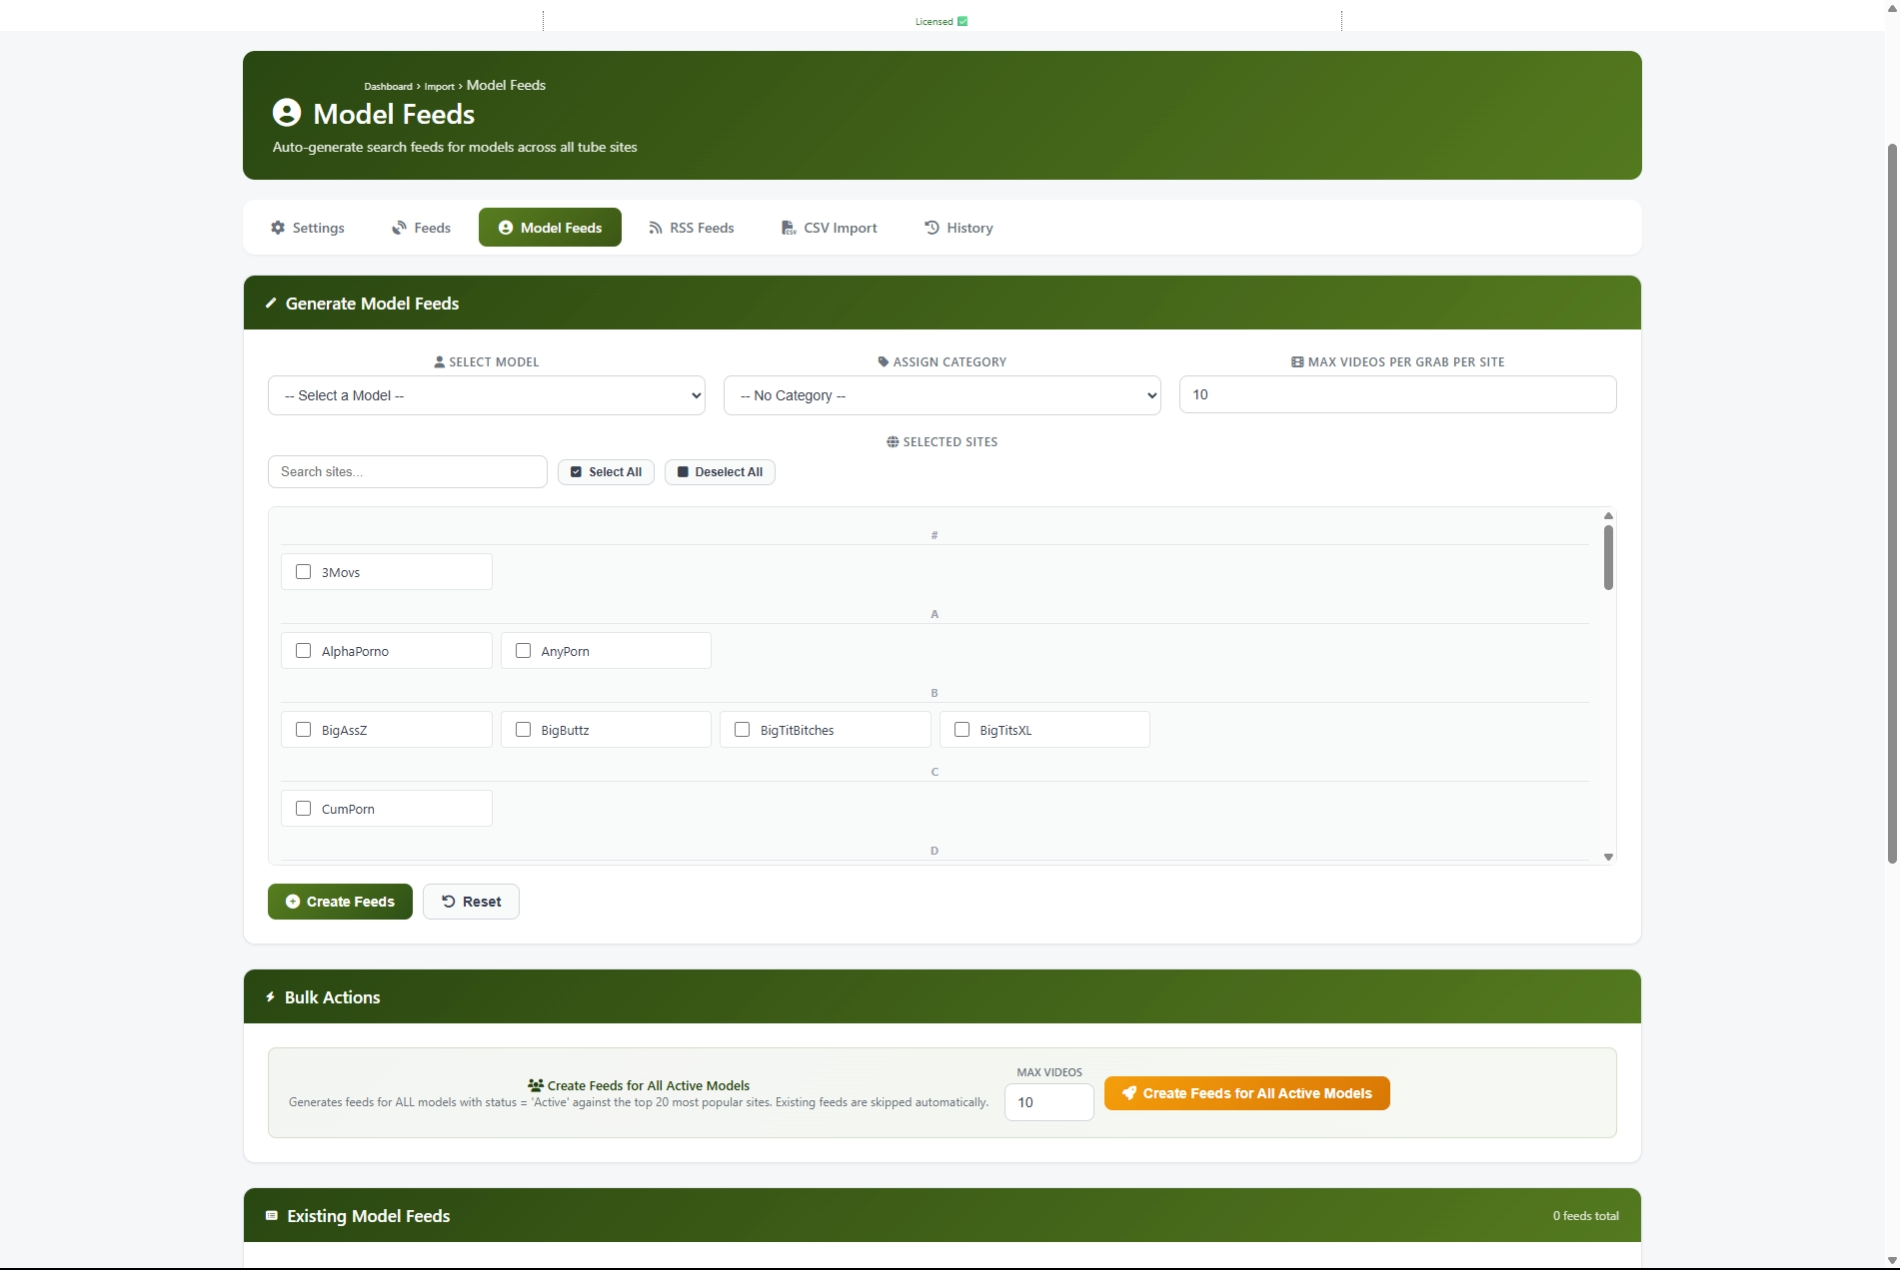
Task: Click the RSS Feeds icon
Action: (x=655, y=228)
